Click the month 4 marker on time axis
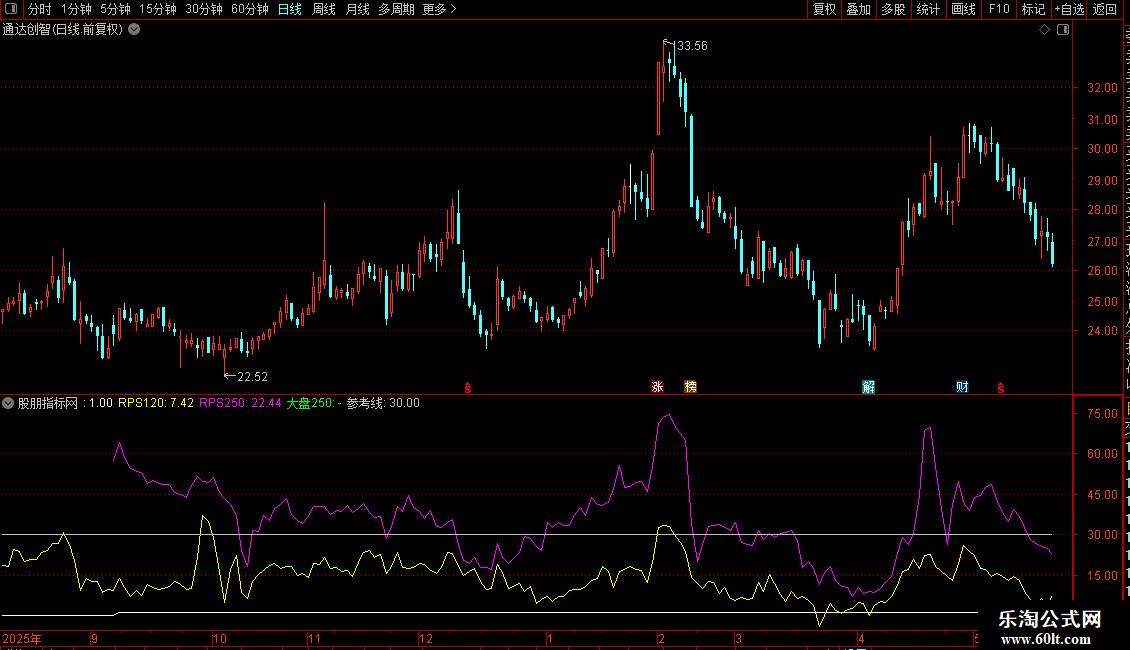Screen dimensions: 1130x650 pyautogui.click(x=861, y=639)
